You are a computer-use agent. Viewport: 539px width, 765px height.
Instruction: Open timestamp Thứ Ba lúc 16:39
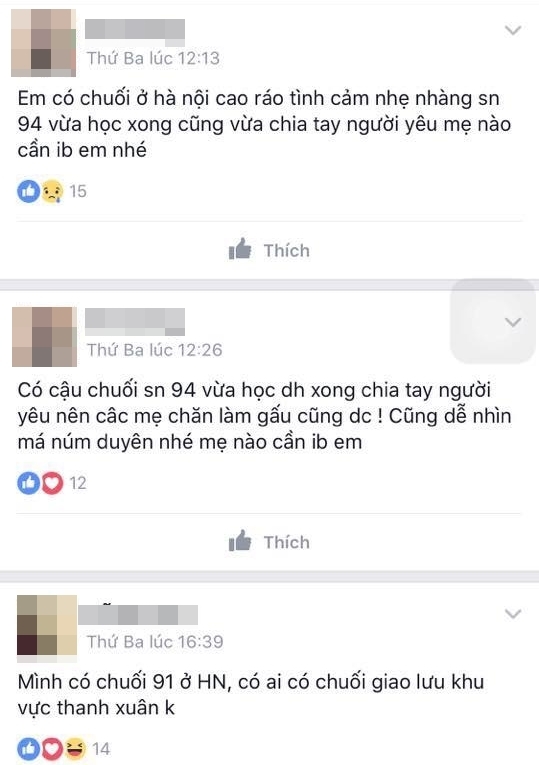pos(155,642)
